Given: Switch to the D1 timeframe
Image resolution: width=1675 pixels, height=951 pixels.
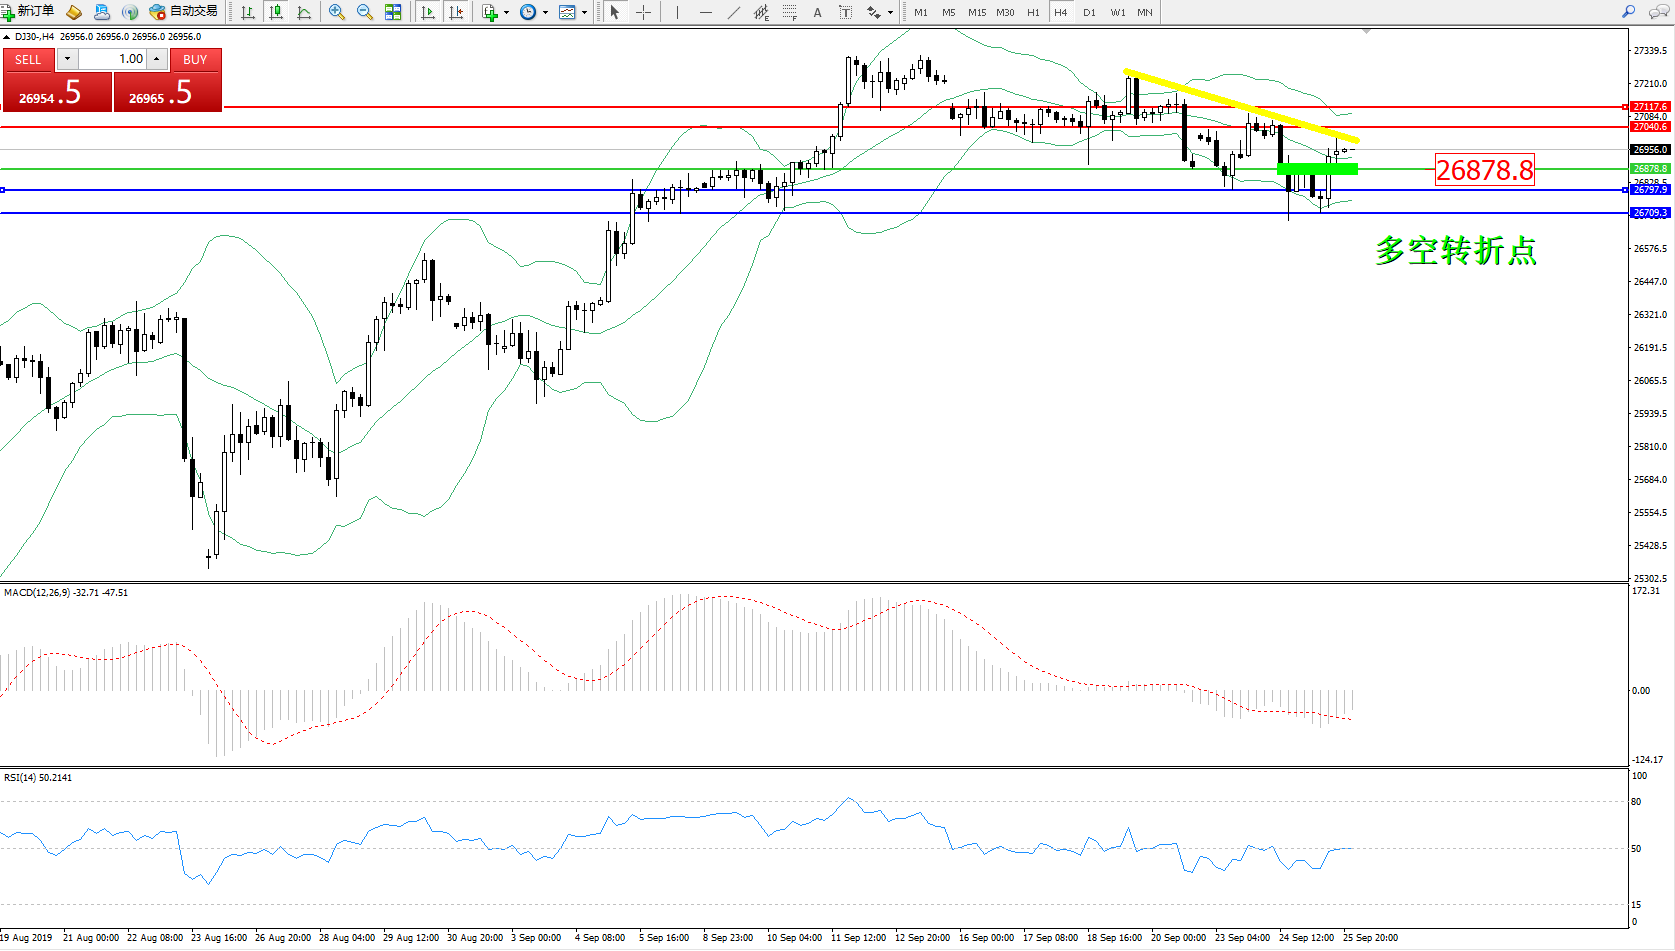Looking at the screenshot, I should click(1089, 12).
